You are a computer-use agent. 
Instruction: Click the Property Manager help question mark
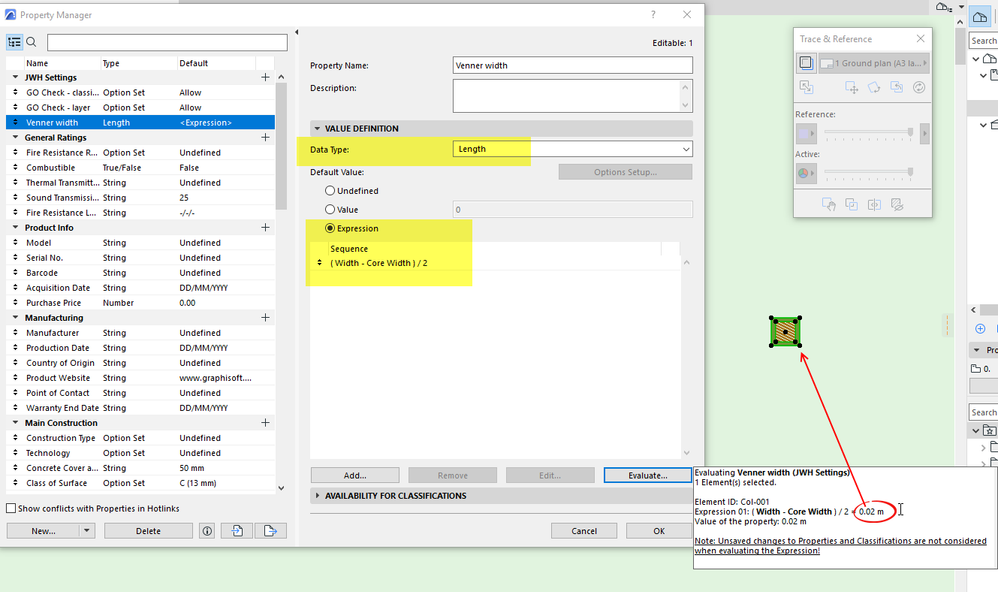pos(653,15)
